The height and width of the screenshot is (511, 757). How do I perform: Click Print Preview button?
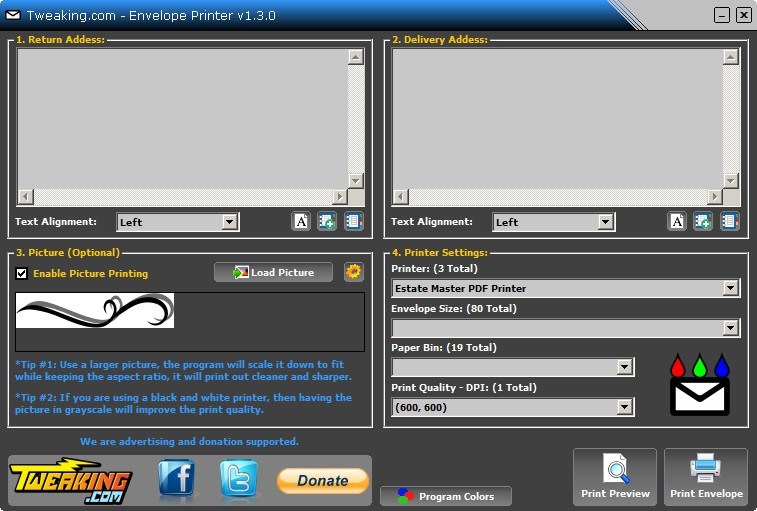coord(615,477)
